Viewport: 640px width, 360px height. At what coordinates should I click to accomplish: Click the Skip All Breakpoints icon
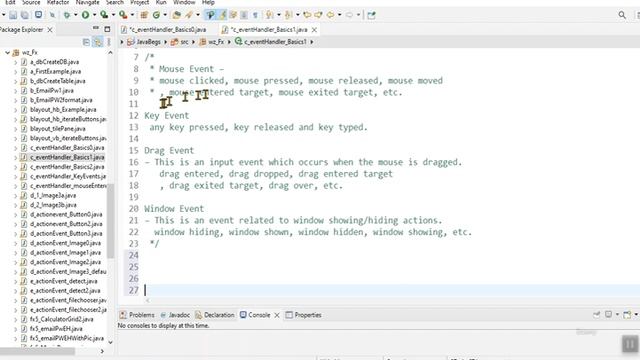pos(53,15)
